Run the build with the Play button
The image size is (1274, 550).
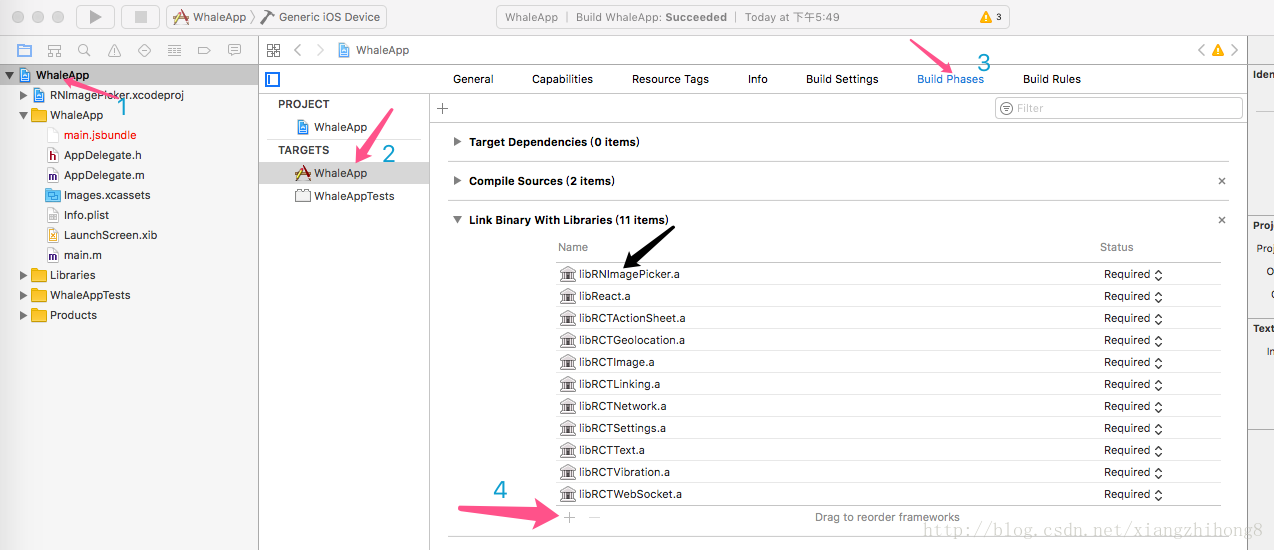click(x=95, y=17)
